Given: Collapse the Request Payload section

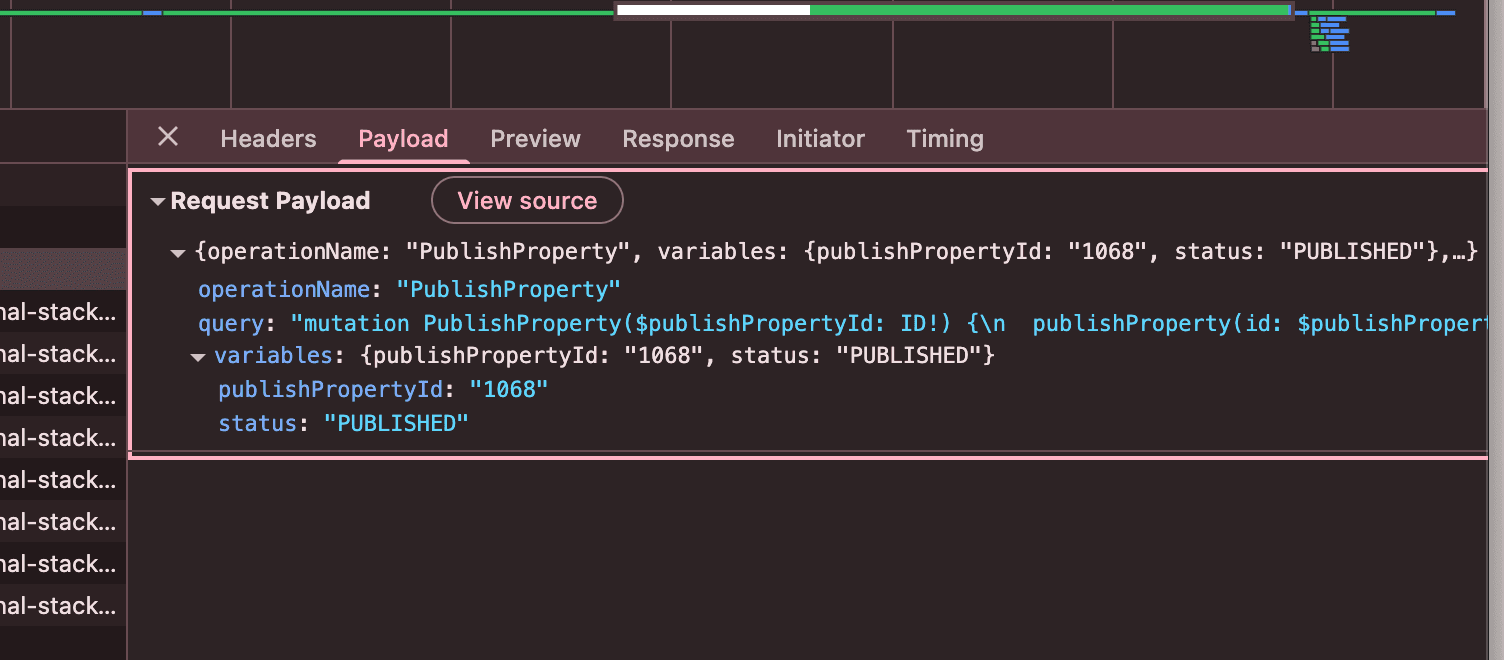Looking at the screenshot, I should (158, 202).
